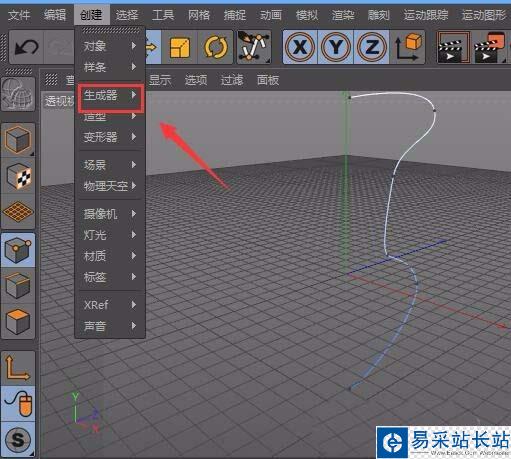Expand the 材质 submenu

pos(110,256)
